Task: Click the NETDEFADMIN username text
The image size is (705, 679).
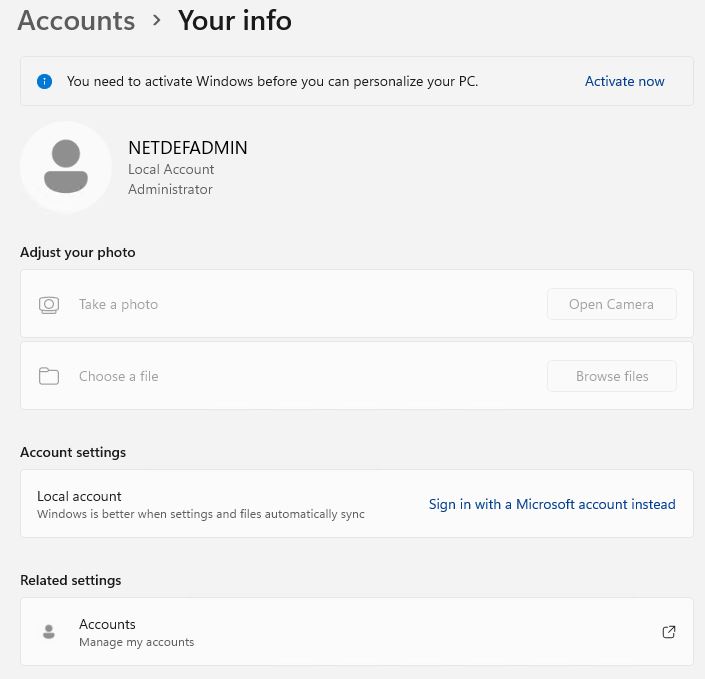Action: [187, 148]
